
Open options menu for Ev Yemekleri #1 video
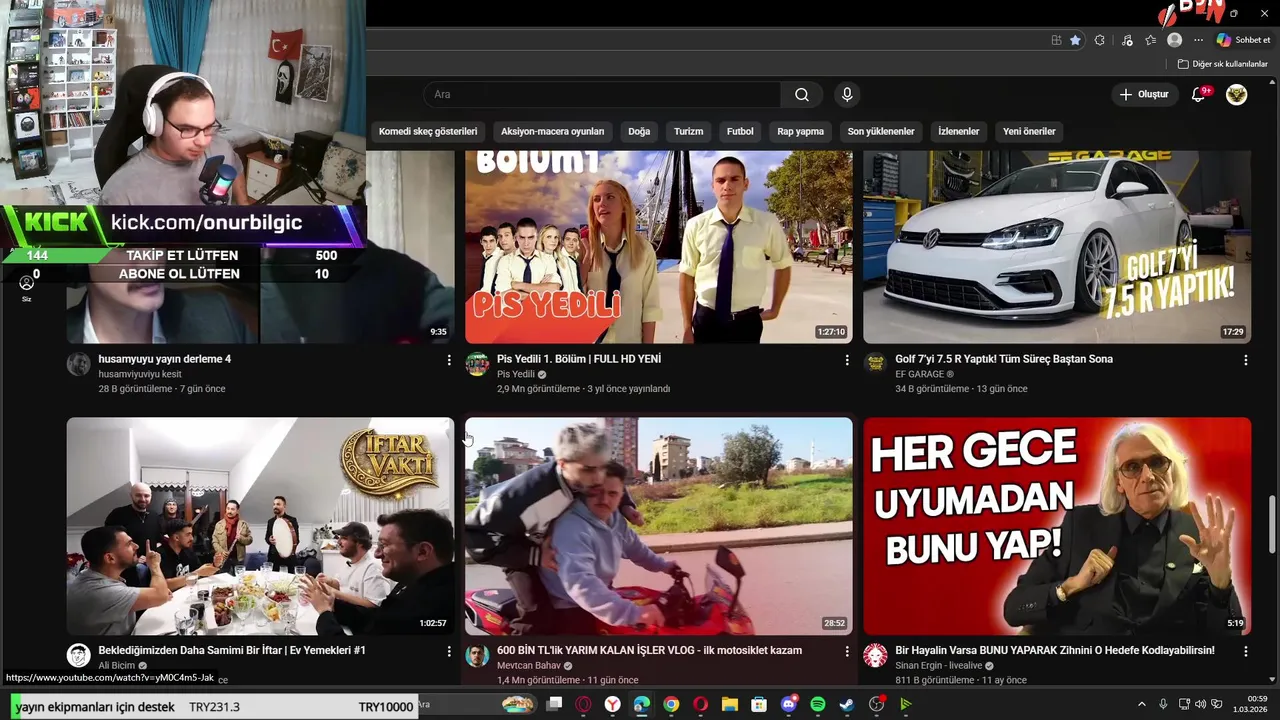click(448, 651)
